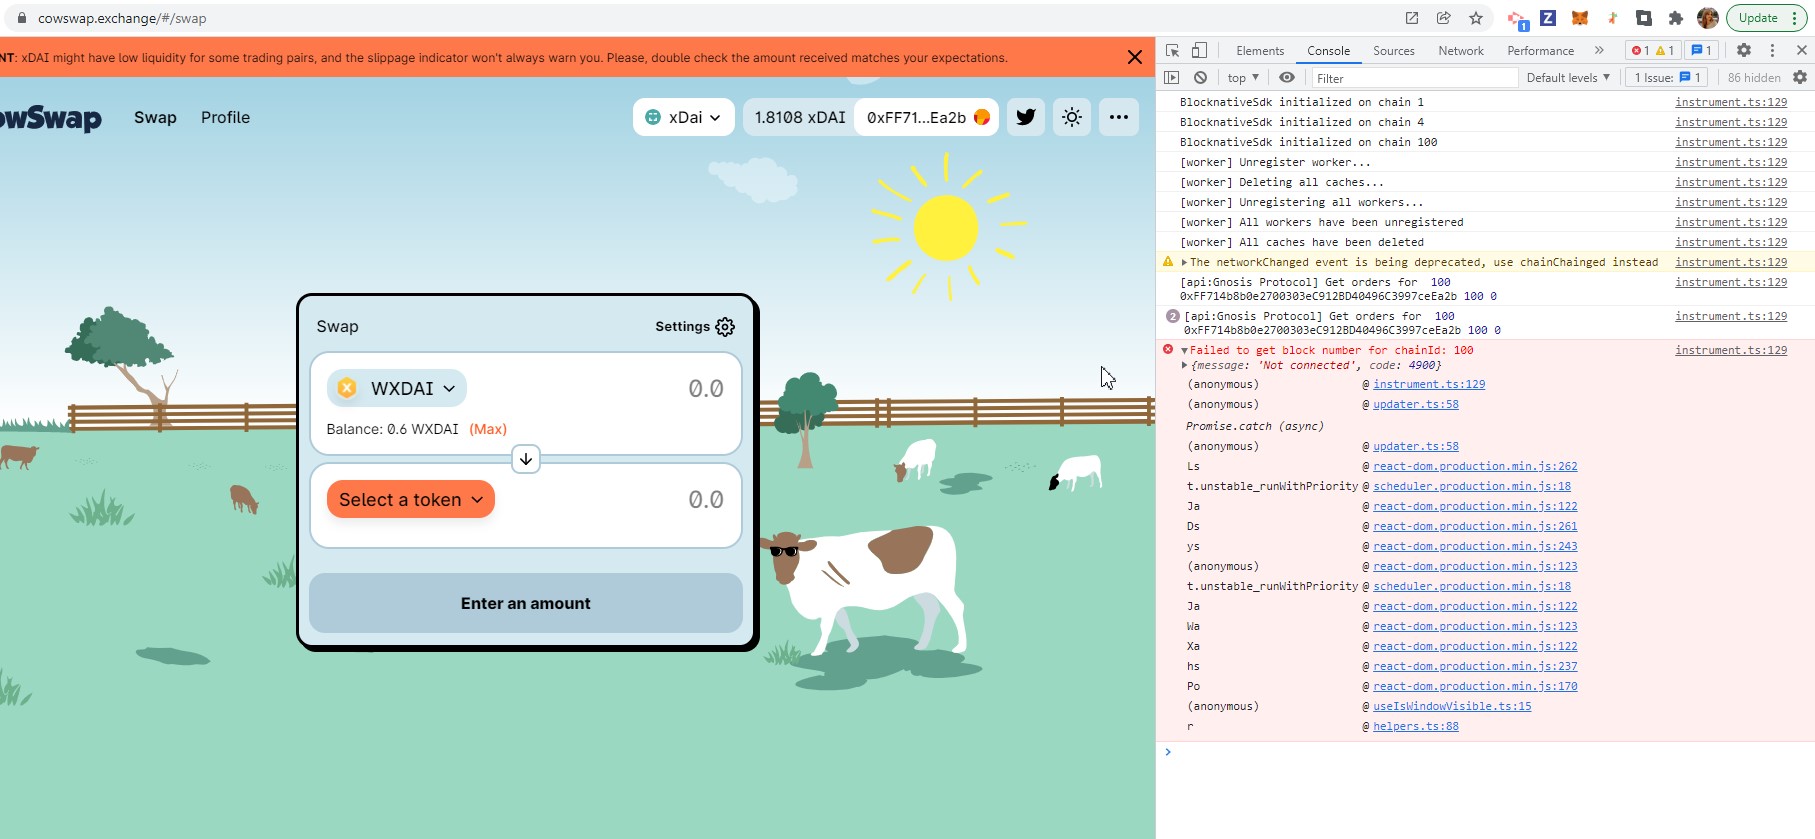Click the console Filter input

pos(1415,78)
